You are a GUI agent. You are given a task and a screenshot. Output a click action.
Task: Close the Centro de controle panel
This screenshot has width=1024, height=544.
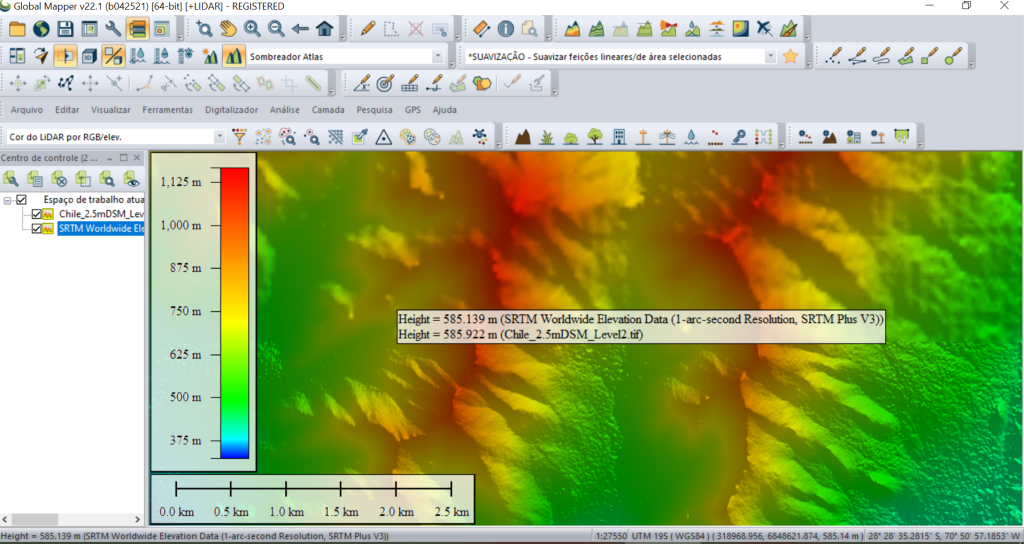pos(139,158)
